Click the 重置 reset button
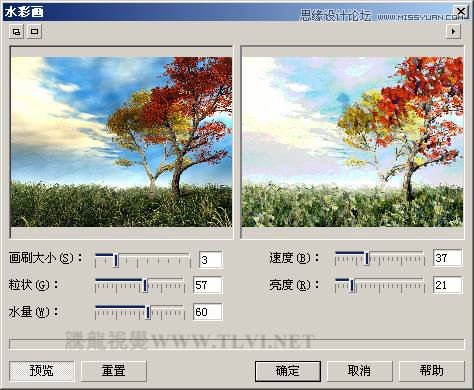 (114, 371)
